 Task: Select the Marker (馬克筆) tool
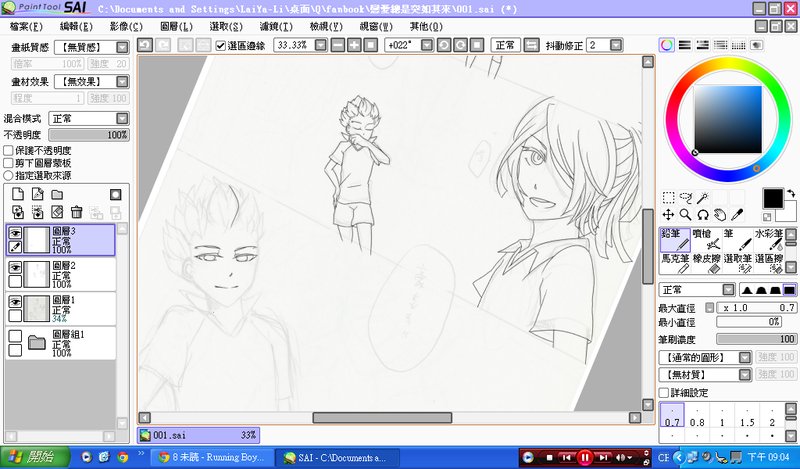pyautogui.click(x=675, y=263)
